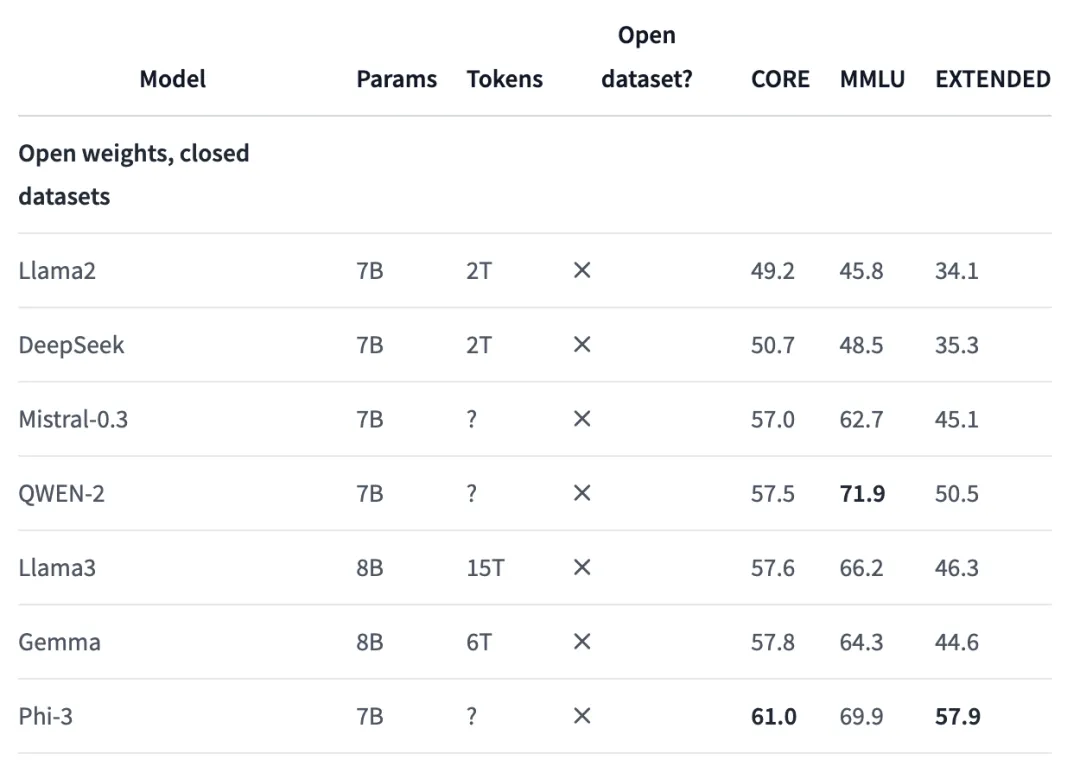Viewport: 1080px width, 779px height.
Task: Click the X mark in the Gemma row
Action: (x=582, y=642)
